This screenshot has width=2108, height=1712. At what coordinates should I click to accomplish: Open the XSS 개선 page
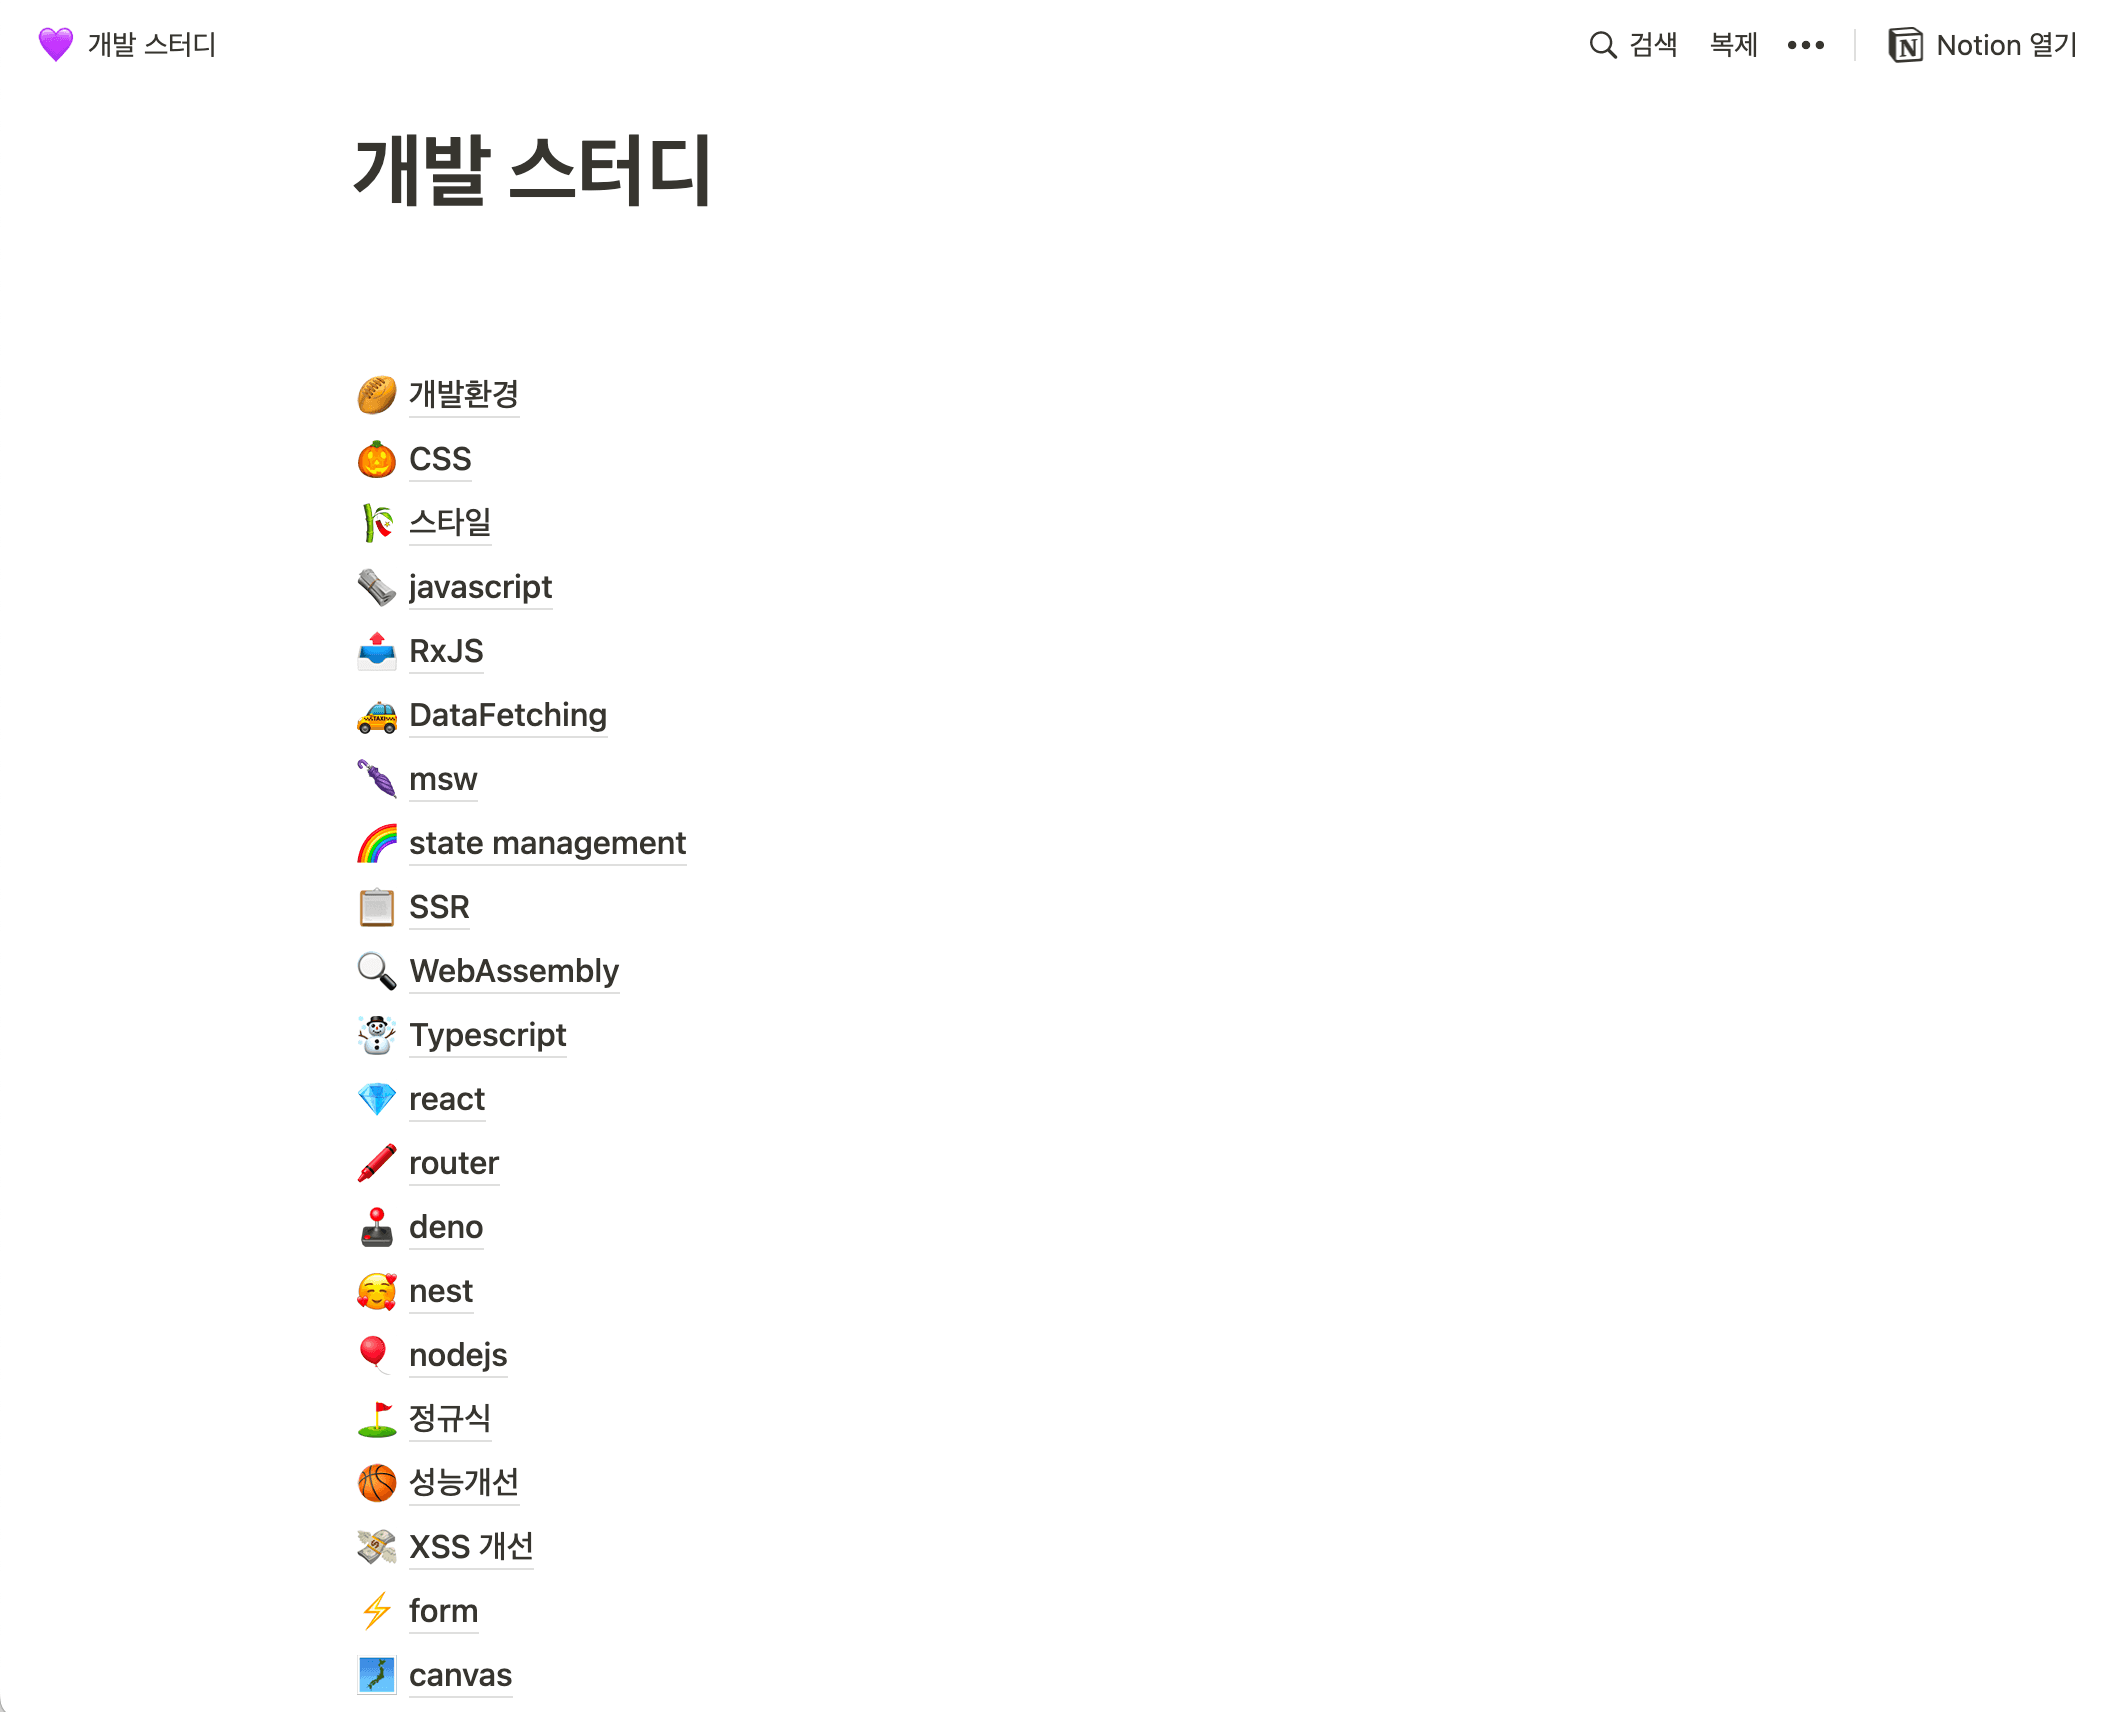click(471, 1547)
